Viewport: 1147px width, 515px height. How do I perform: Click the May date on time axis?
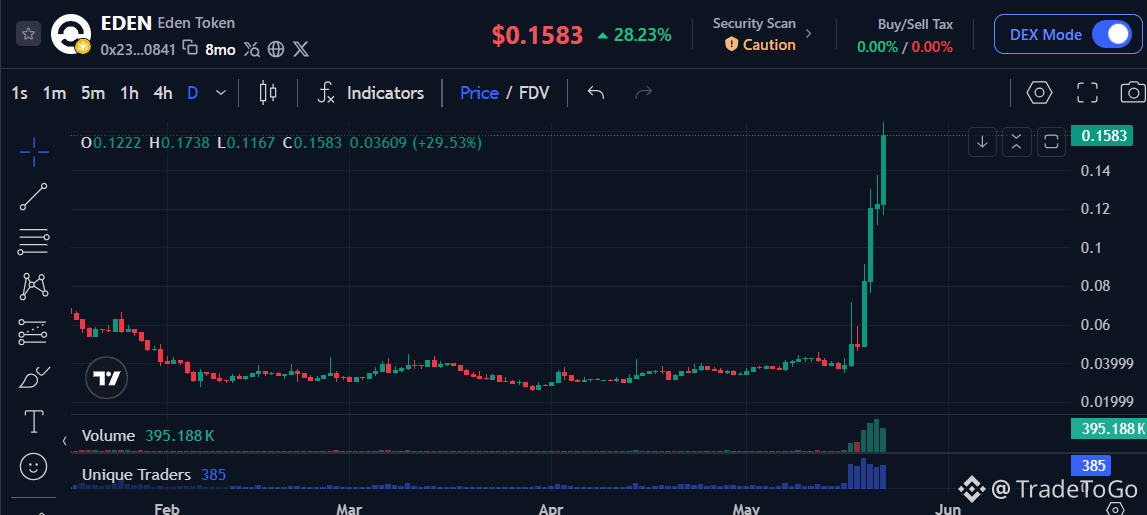tap(745, 509)
